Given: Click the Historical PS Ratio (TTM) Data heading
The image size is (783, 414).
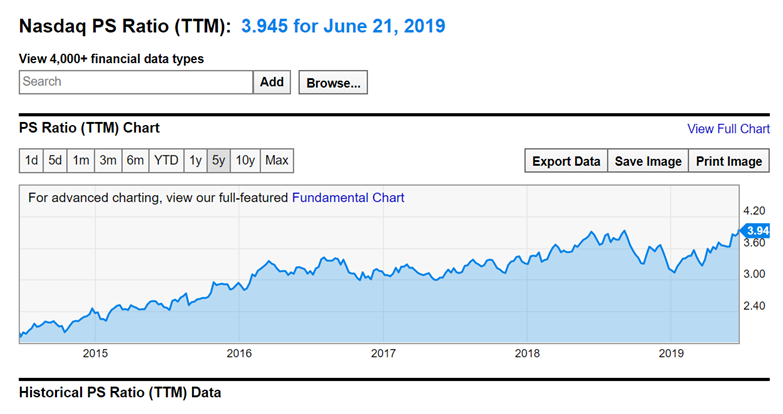Looking at the screenshot, I should [x=120, y=393].
